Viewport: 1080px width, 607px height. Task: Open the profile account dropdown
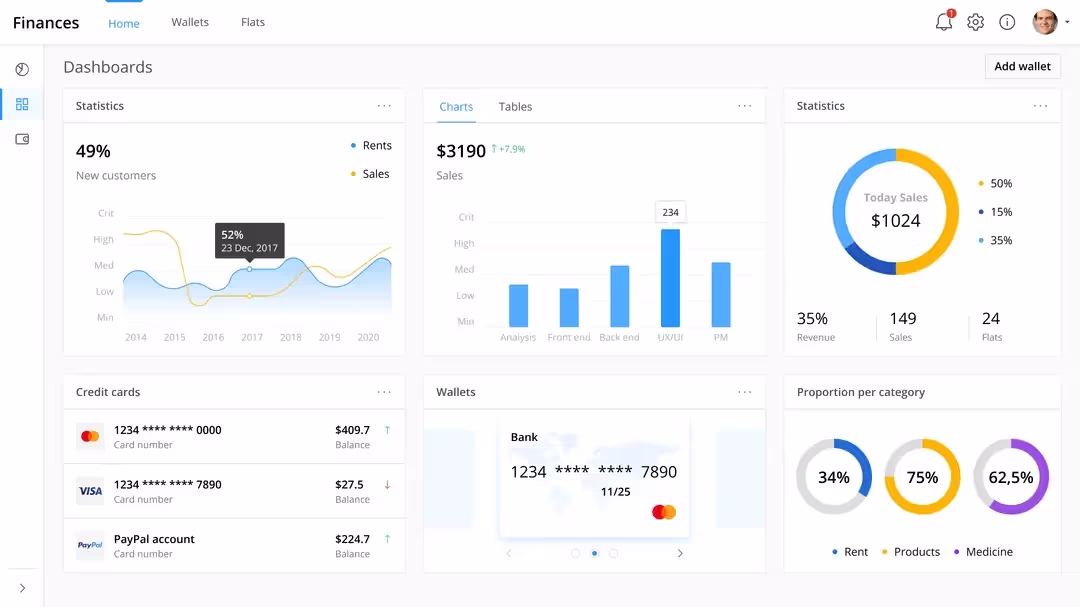[x=1048, y=21]
